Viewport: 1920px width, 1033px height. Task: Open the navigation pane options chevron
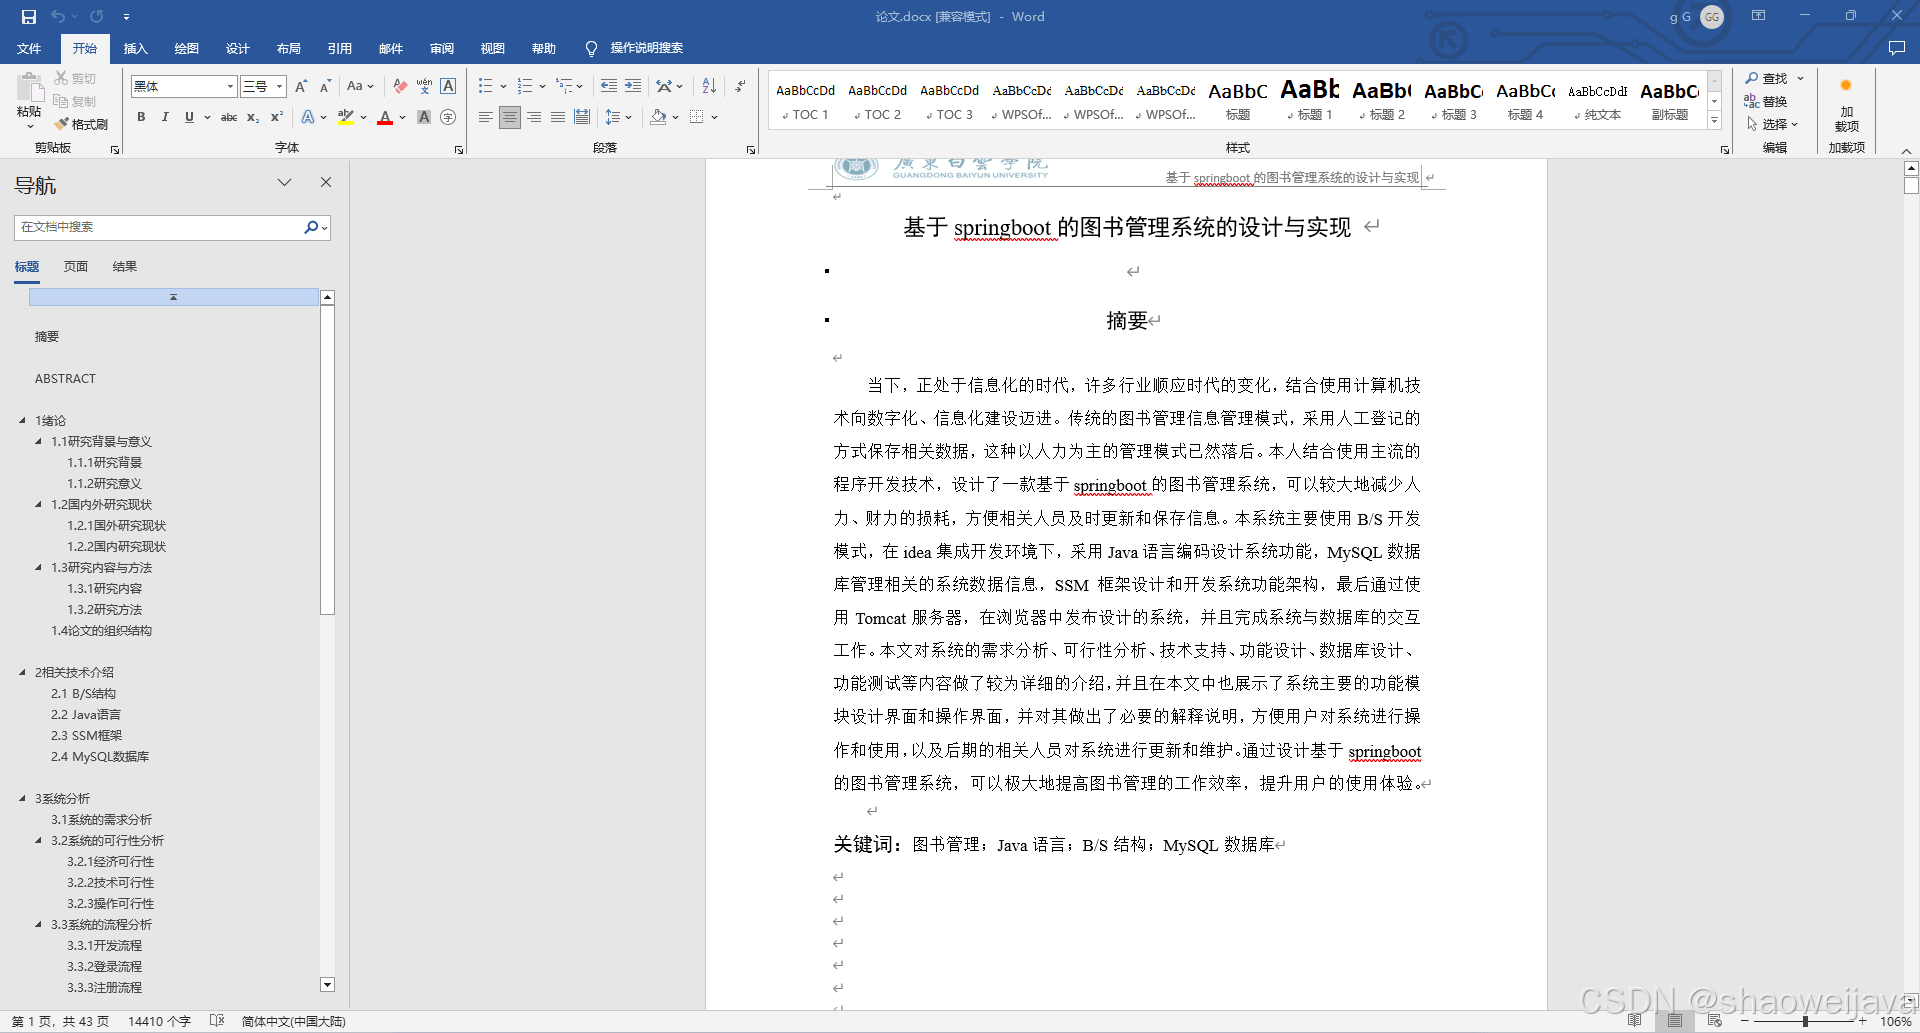click(x=284, y=182)
